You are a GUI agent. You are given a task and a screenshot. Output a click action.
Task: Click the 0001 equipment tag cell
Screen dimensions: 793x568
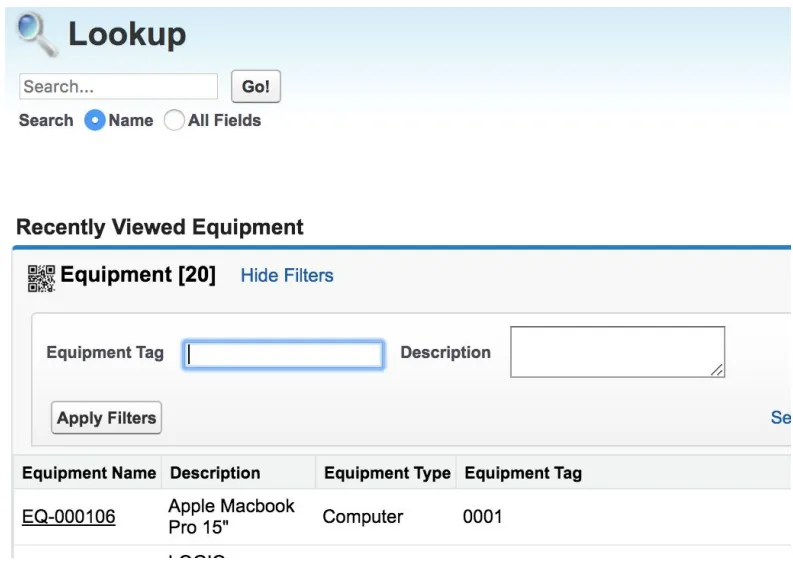(x=482, y=516)
